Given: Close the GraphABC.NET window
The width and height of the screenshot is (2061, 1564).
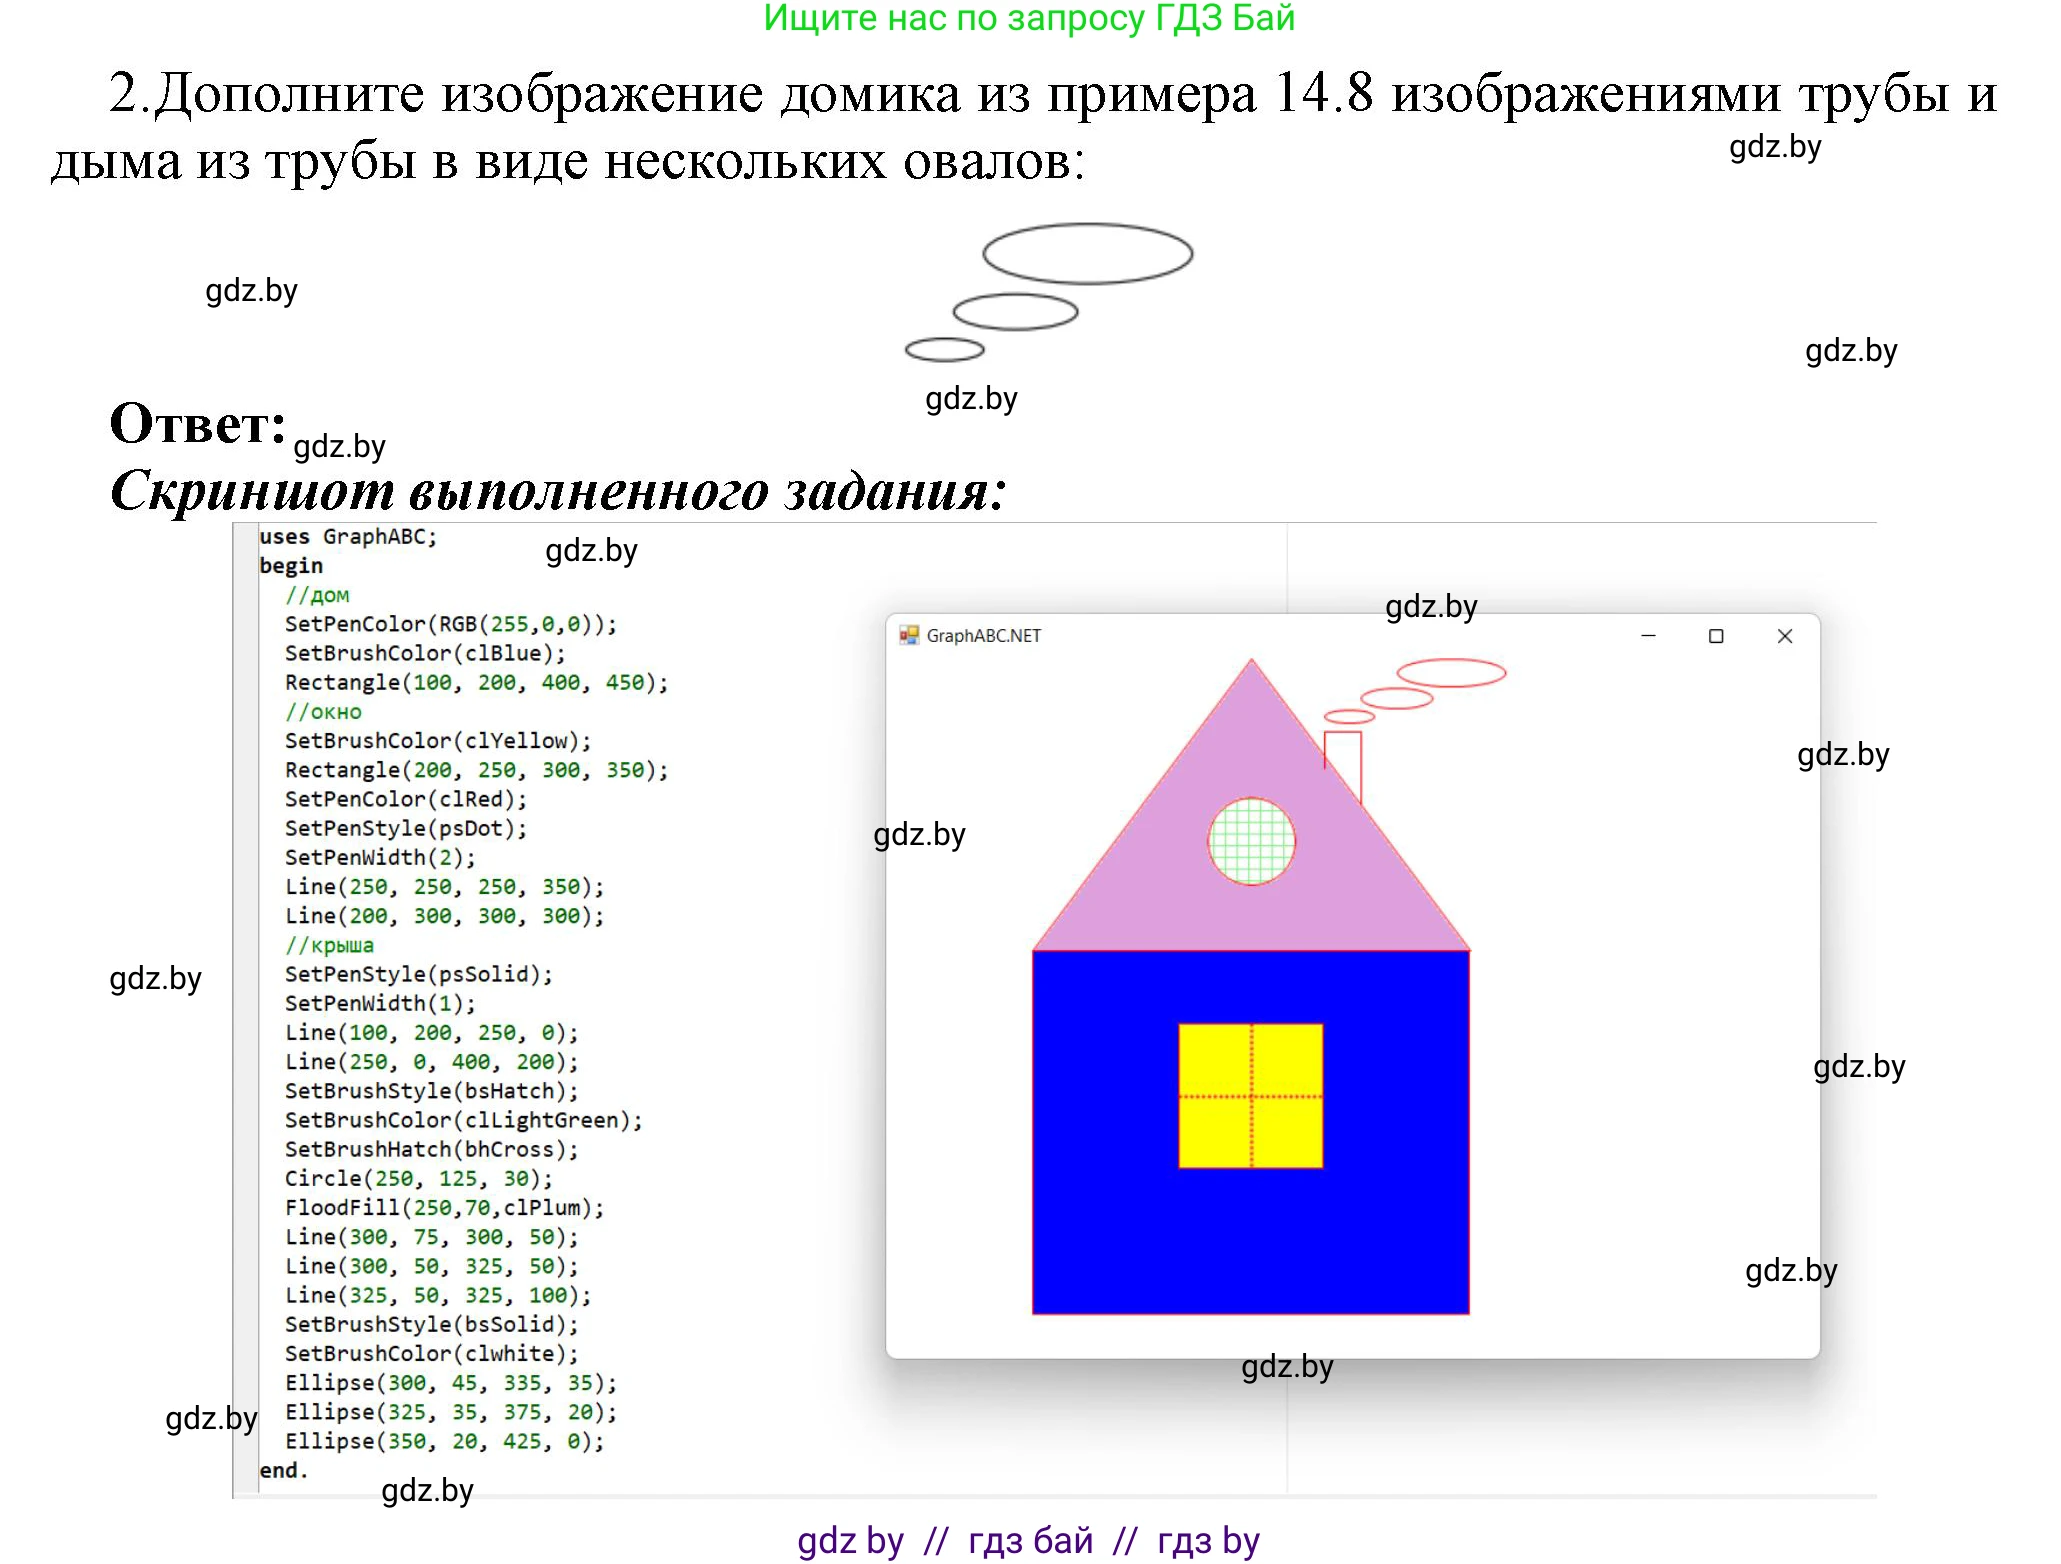Looking at the screenshot, I should tap(1784, 636).
